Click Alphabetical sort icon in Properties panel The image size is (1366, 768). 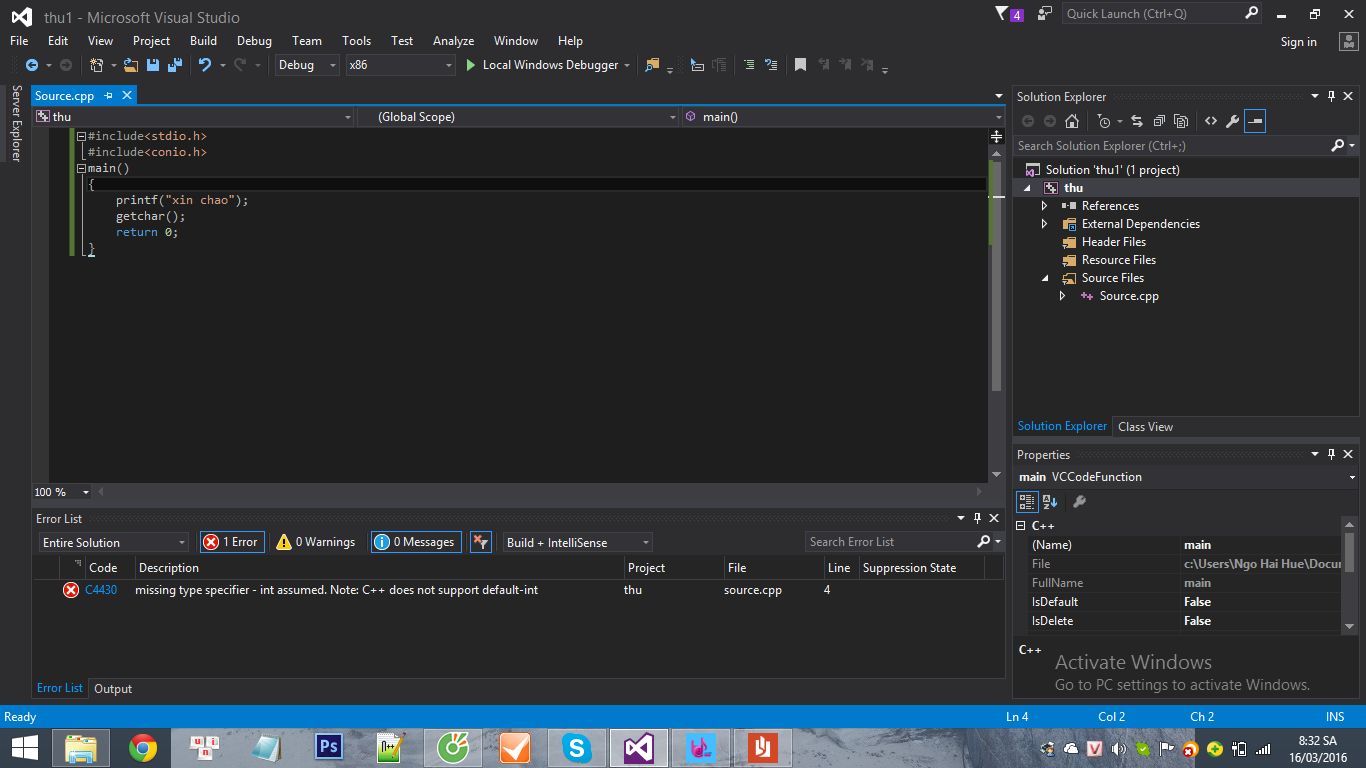click(x=1050, y=502)
